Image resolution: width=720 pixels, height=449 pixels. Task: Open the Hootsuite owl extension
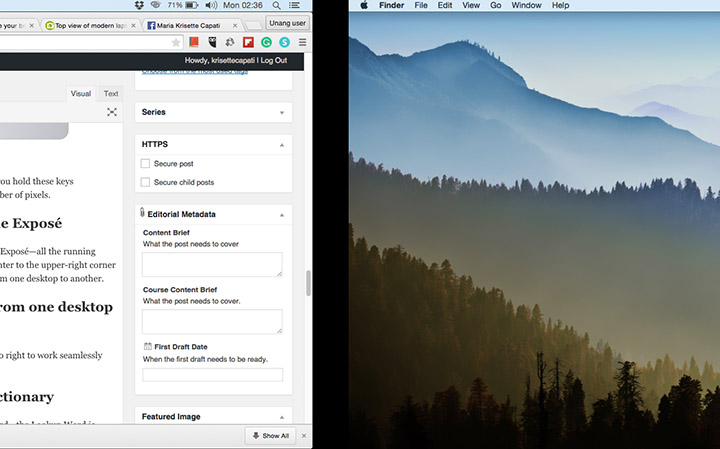212,43
